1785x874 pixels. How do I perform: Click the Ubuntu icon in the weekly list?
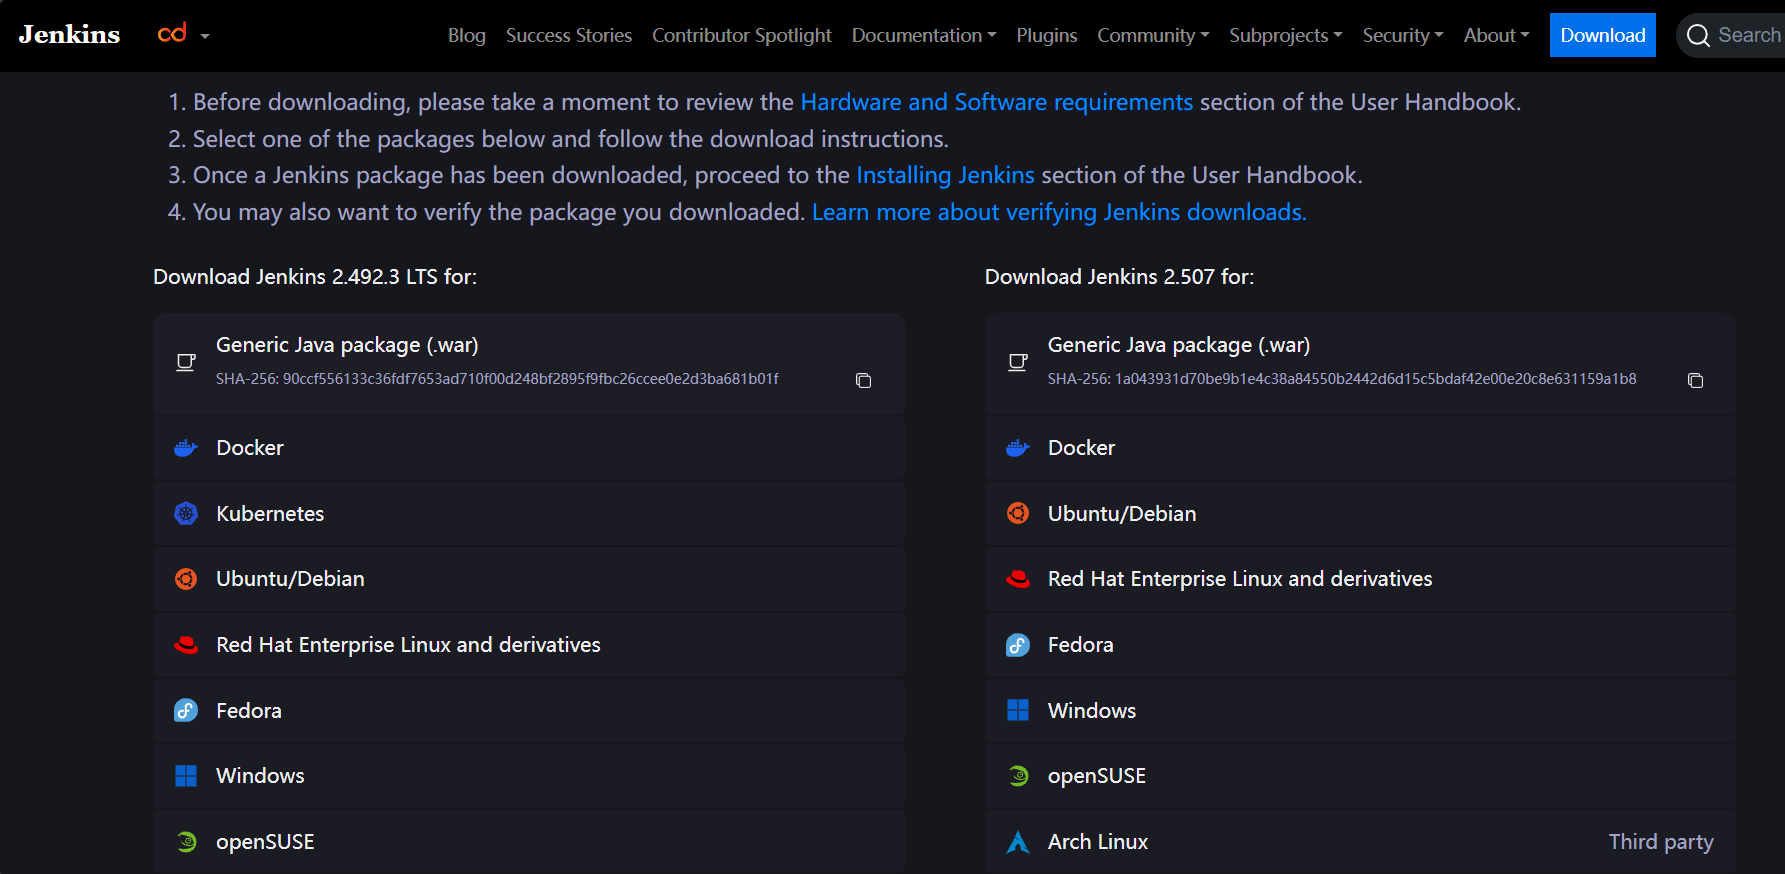coord(1018,514)
